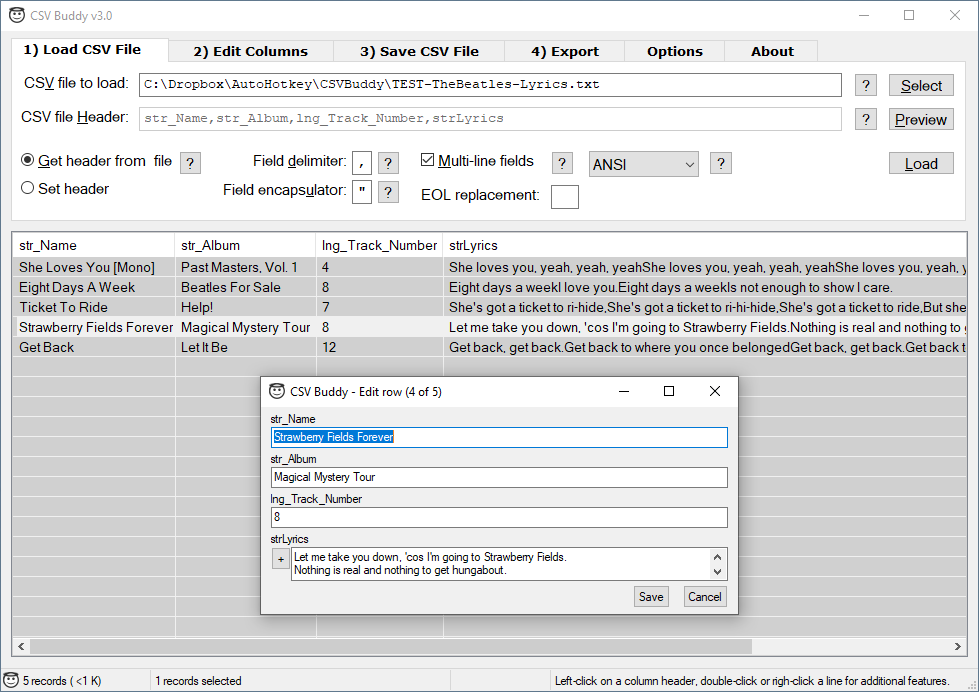Sort by lng_Track_Number column header

(379, 245)
